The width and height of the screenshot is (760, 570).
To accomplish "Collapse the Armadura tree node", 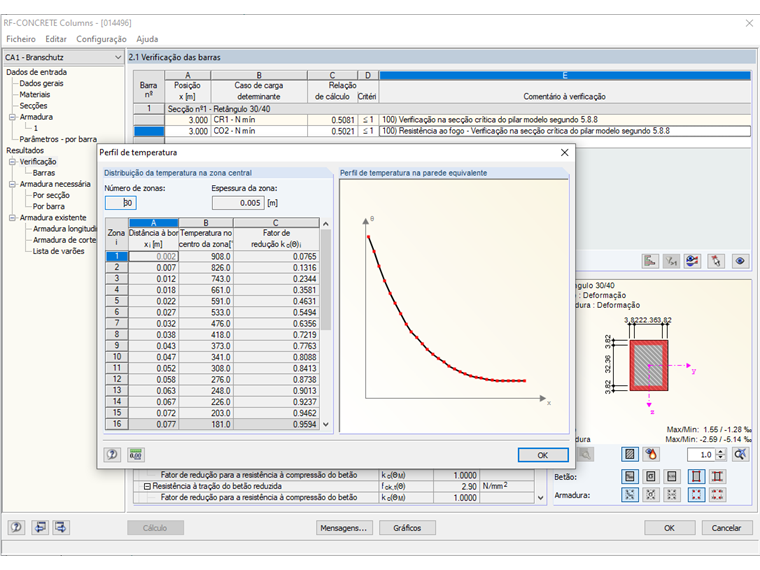I will [x=13, y=117].
